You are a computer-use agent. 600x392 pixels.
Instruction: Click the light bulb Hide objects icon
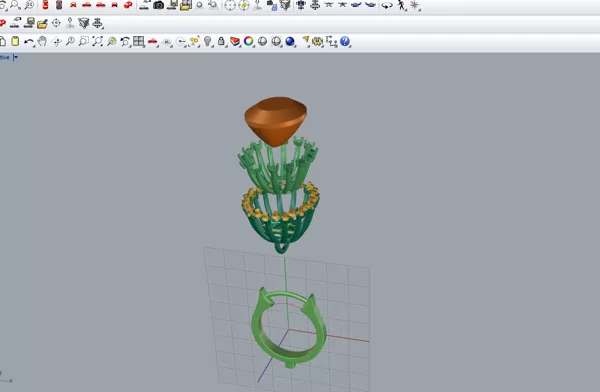(x=207, y=41)
